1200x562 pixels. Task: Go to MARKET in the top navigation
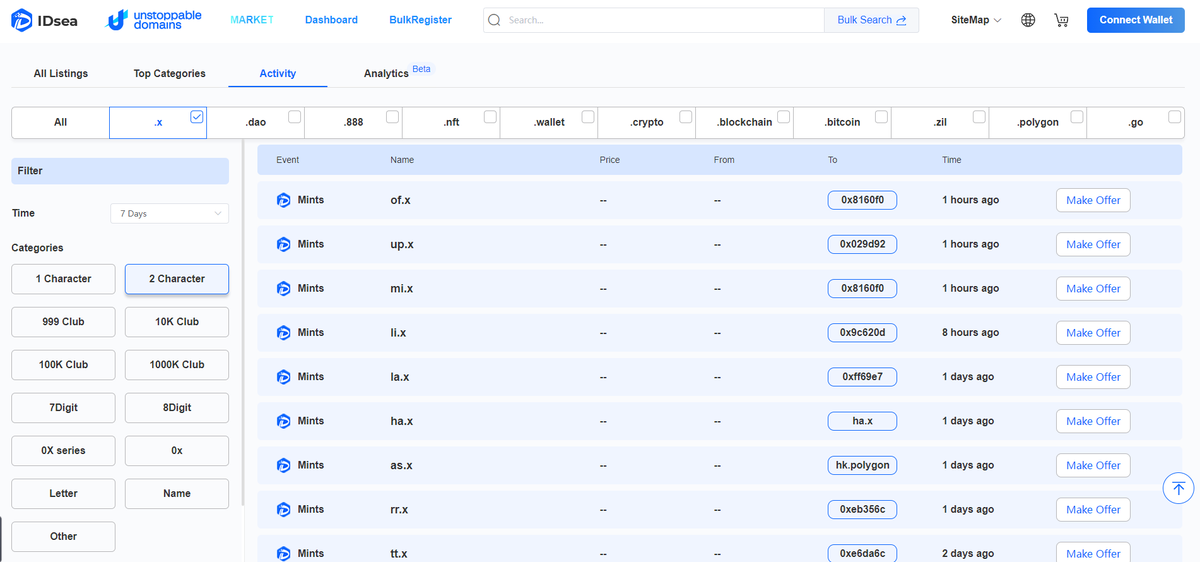[x=252, y=20]
